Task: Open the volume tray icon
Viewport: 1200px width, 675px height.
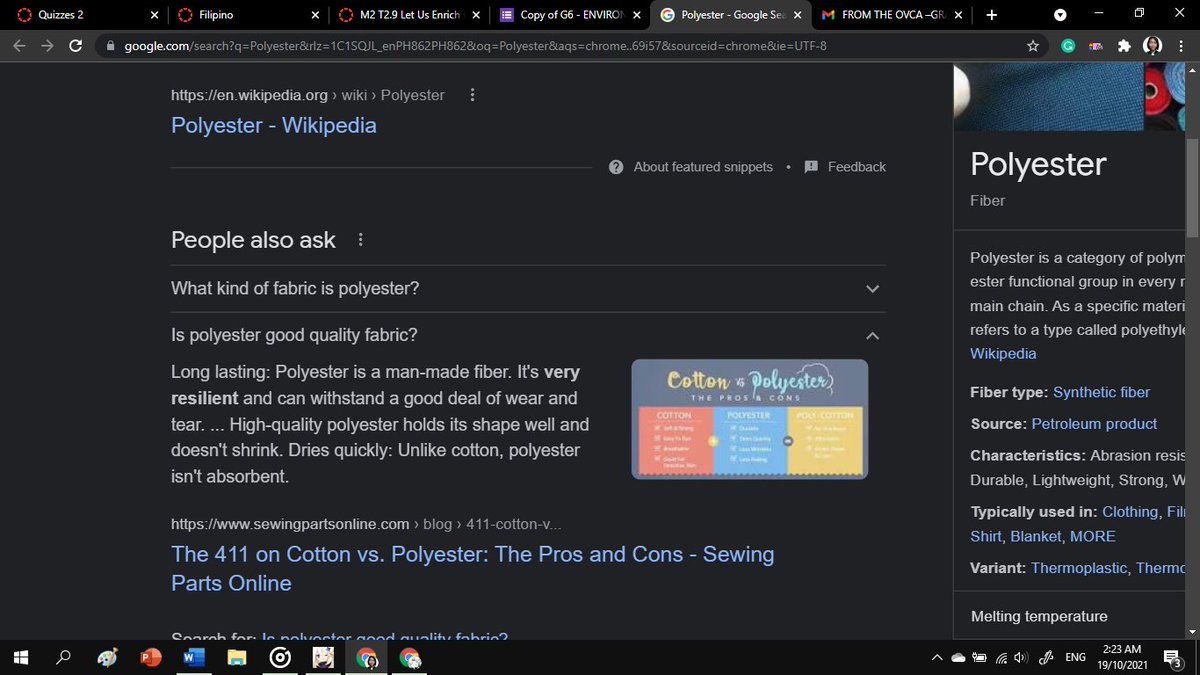Action: coord(1020,658)
